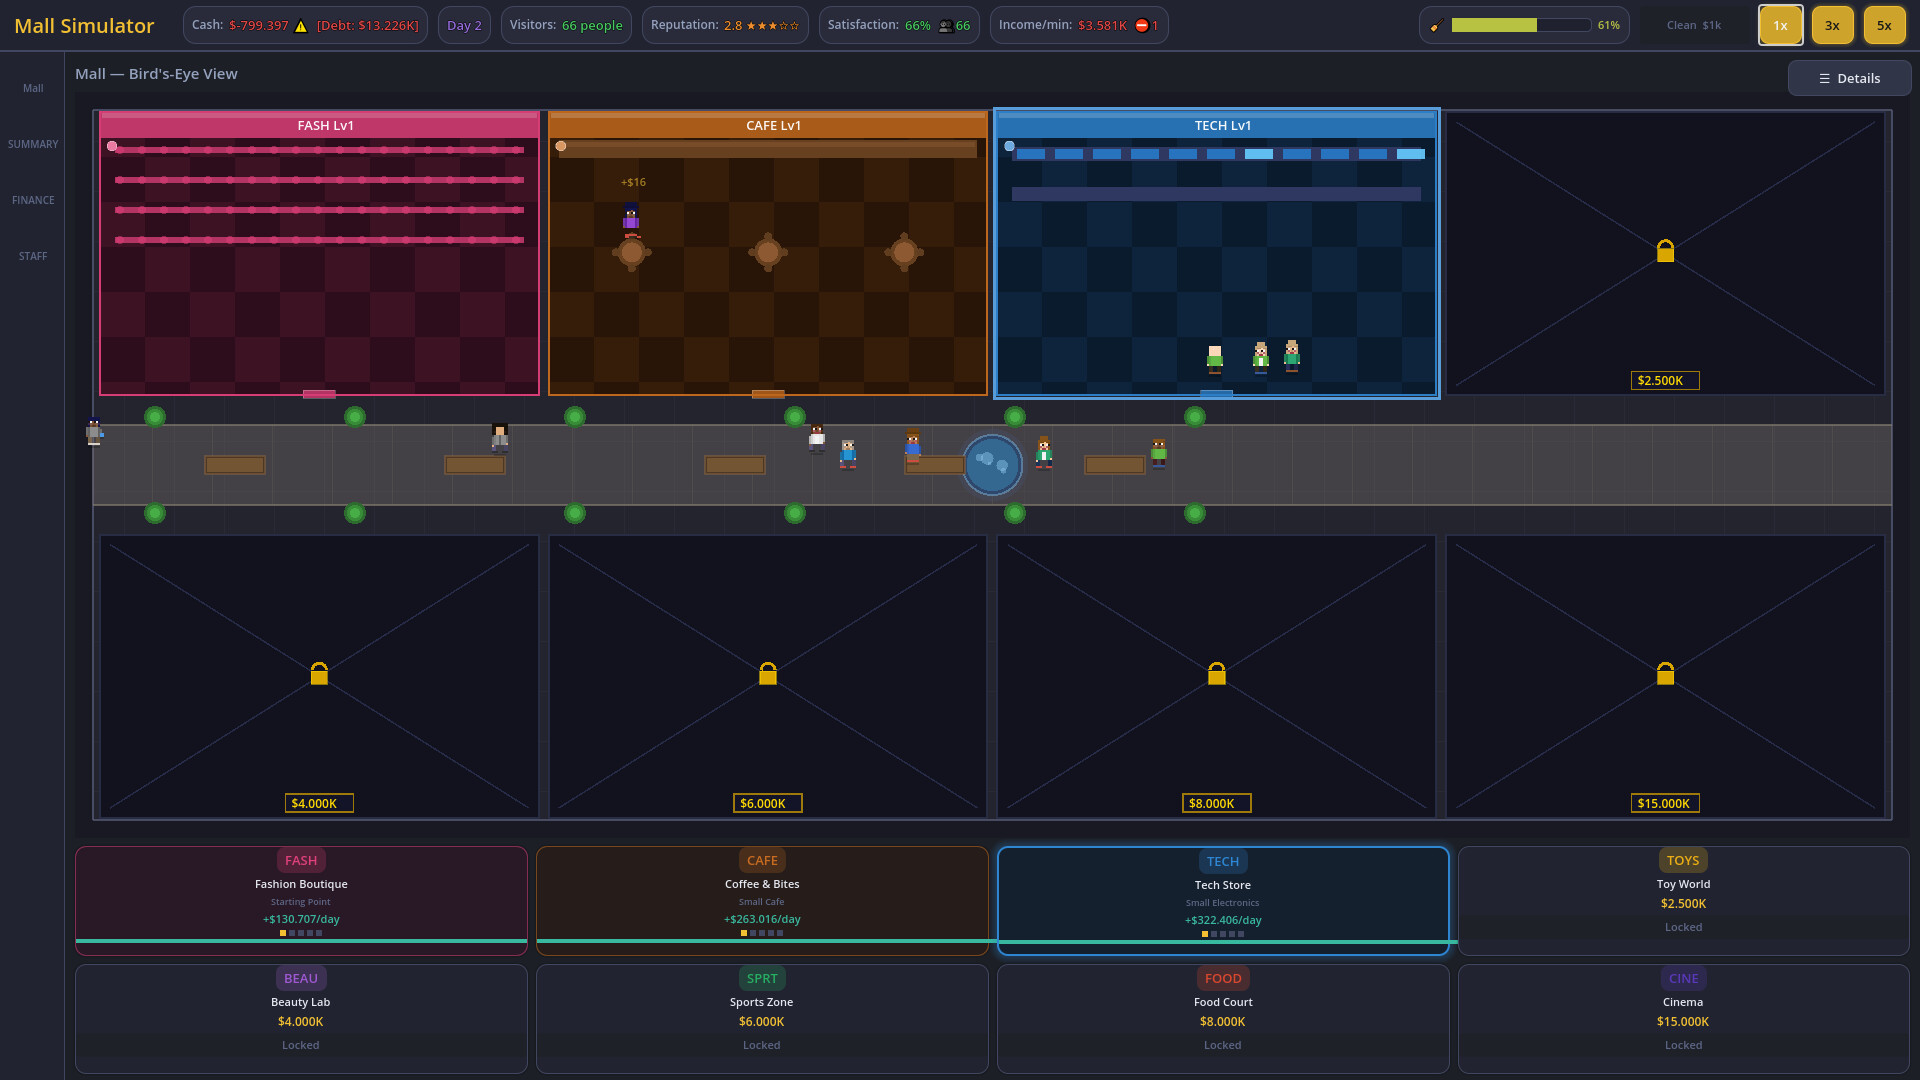Click the +$263.016/day income text

point(762,920)
